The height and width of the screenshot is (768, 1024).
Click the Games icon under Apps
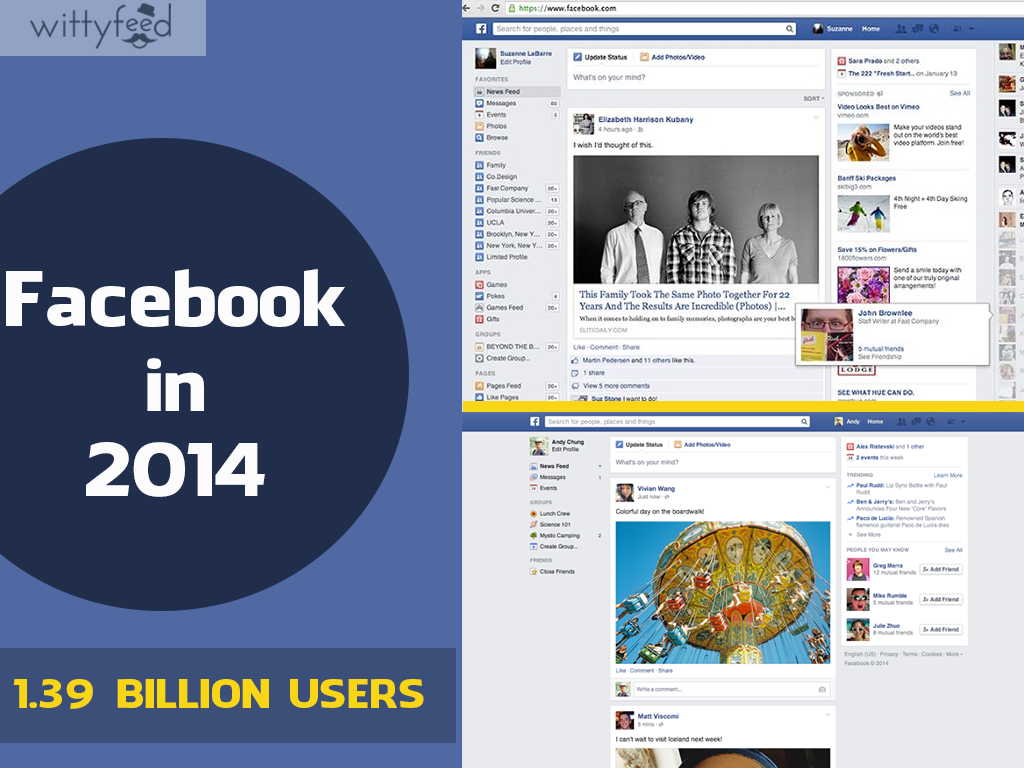click(x=479, y=285)
